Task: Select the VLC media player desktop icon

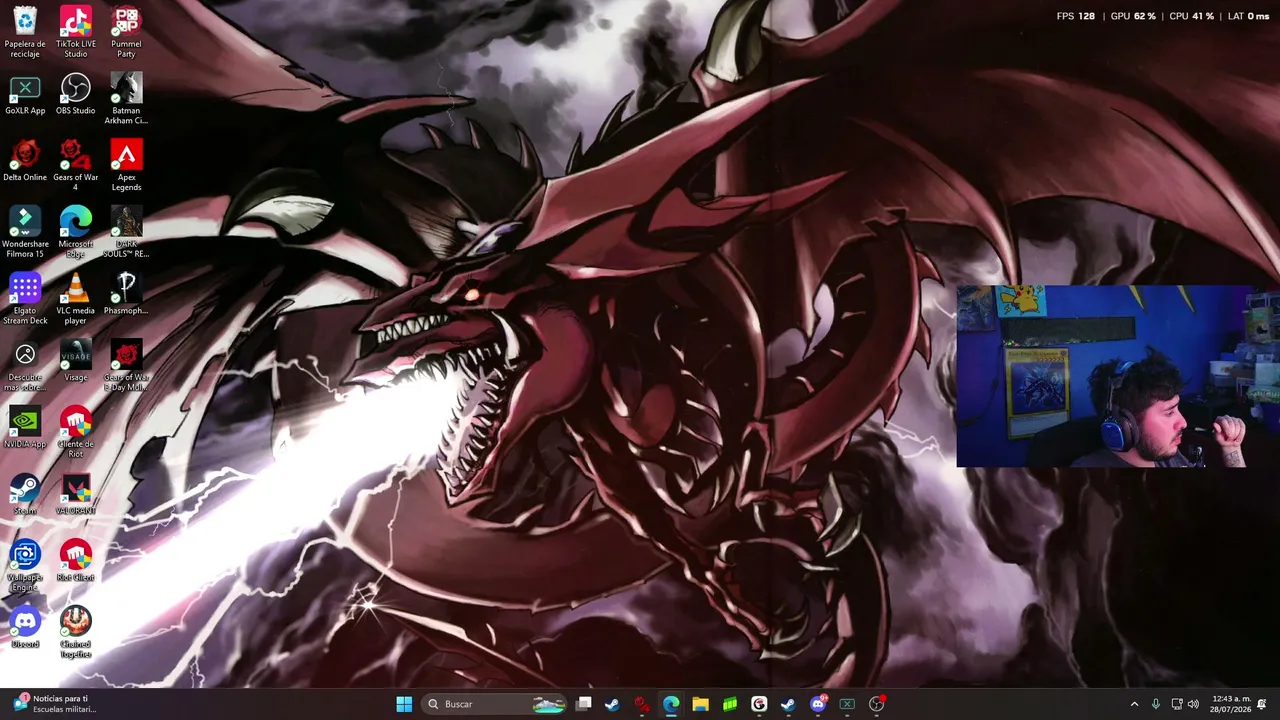Action: coord(76,300)
